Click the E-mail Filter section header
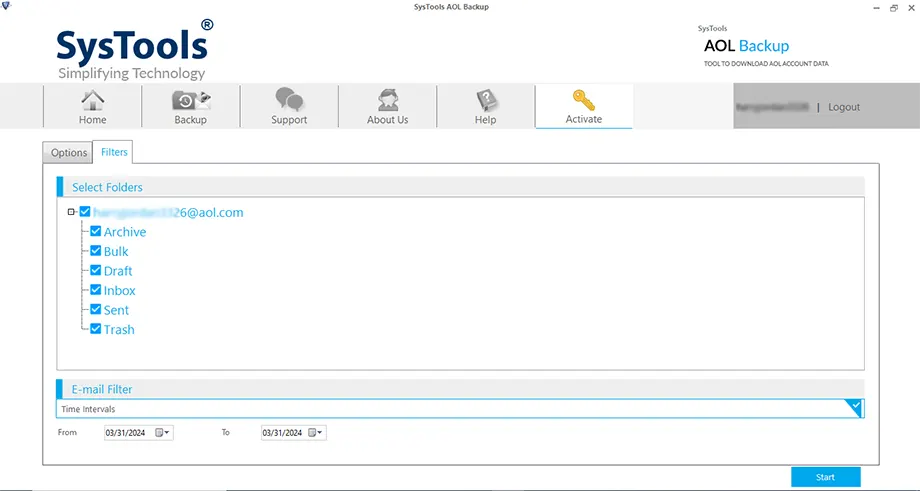Screen dimensions: 920x491 pyautogui.click(x=460, y=389)
